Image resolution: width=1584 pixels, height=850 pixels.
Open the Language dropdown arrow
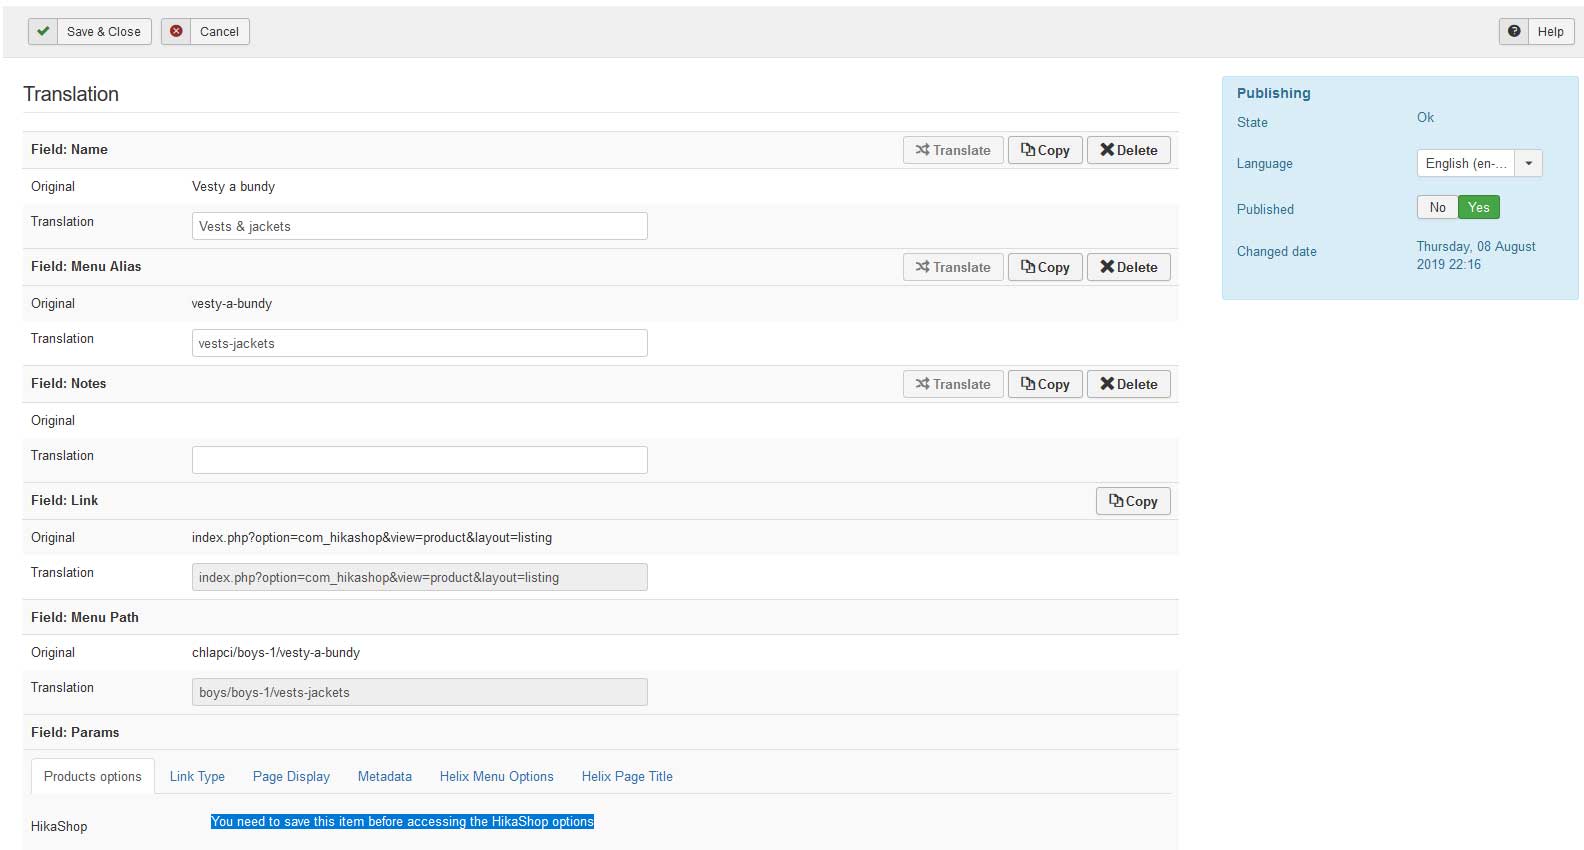pos(1528,163)
